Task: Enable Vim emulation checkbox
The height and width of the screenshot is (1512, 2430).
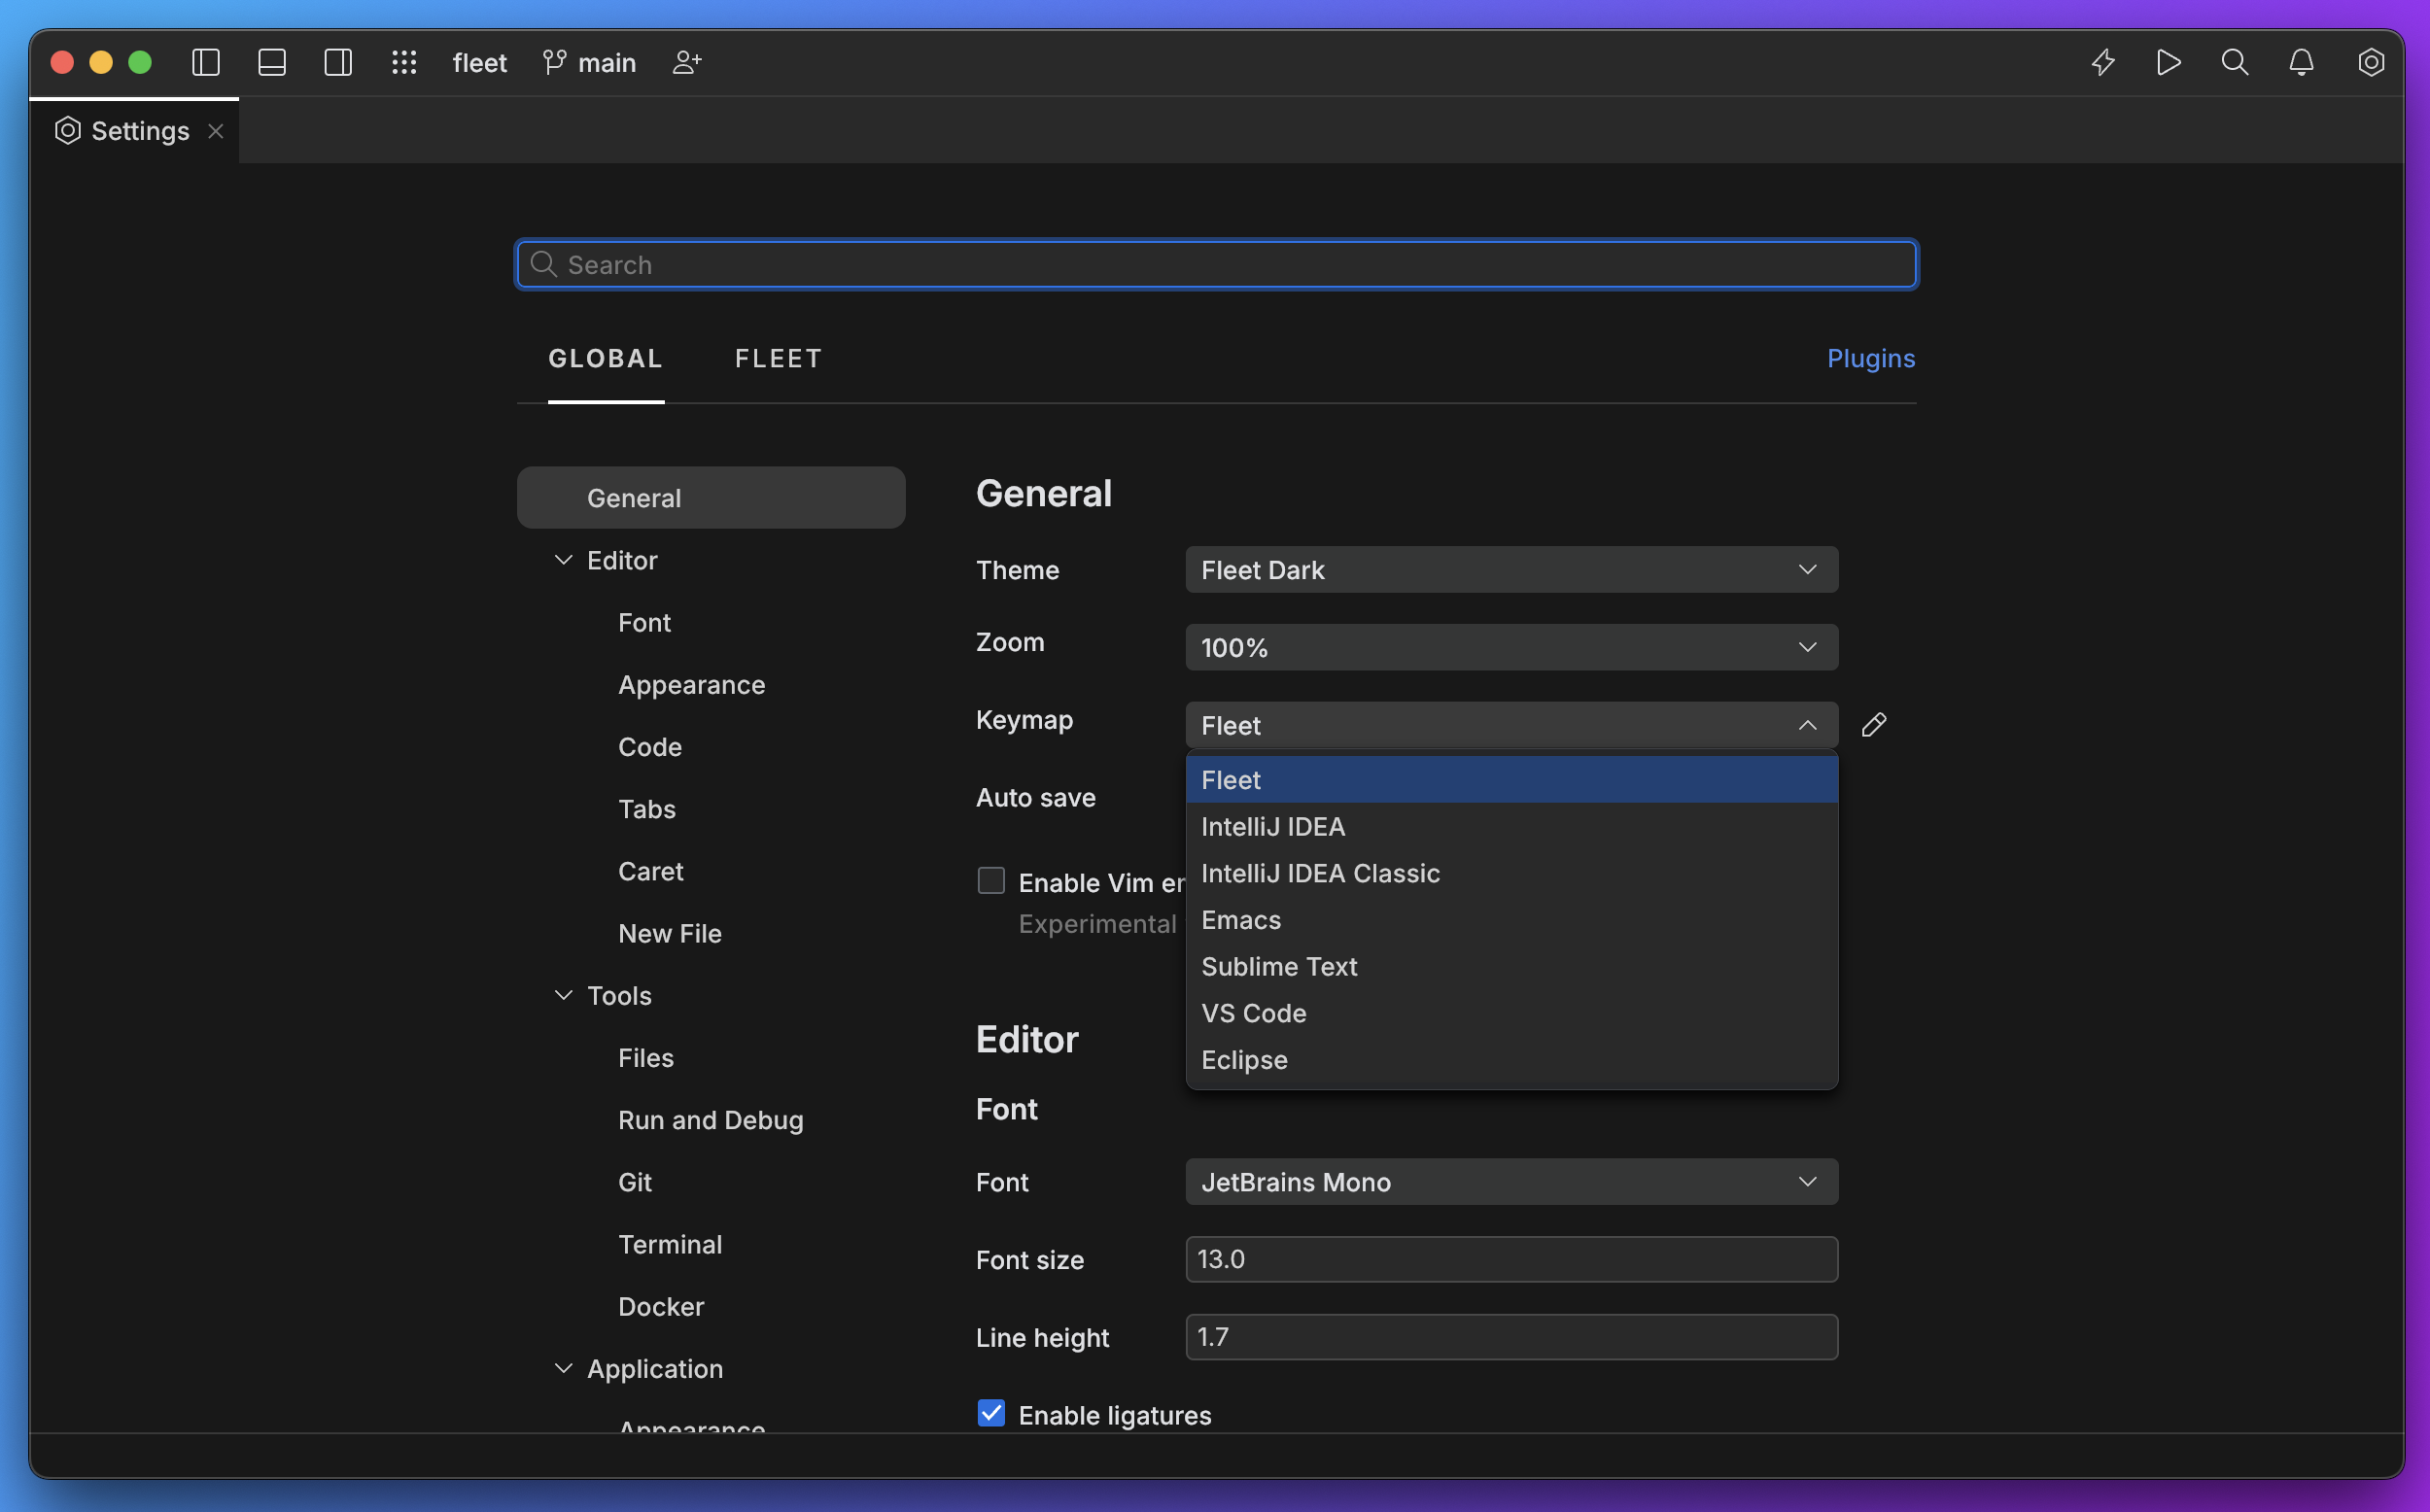Action: [x=991, y=880]
